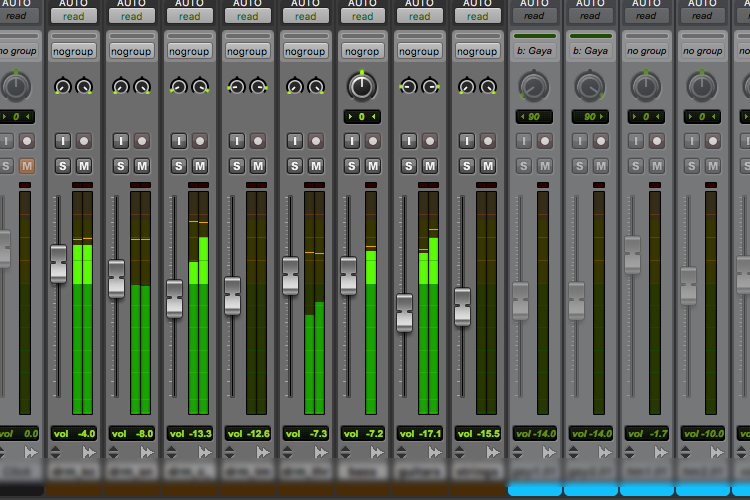Record-enable the channel with vol -17.1

430,141
